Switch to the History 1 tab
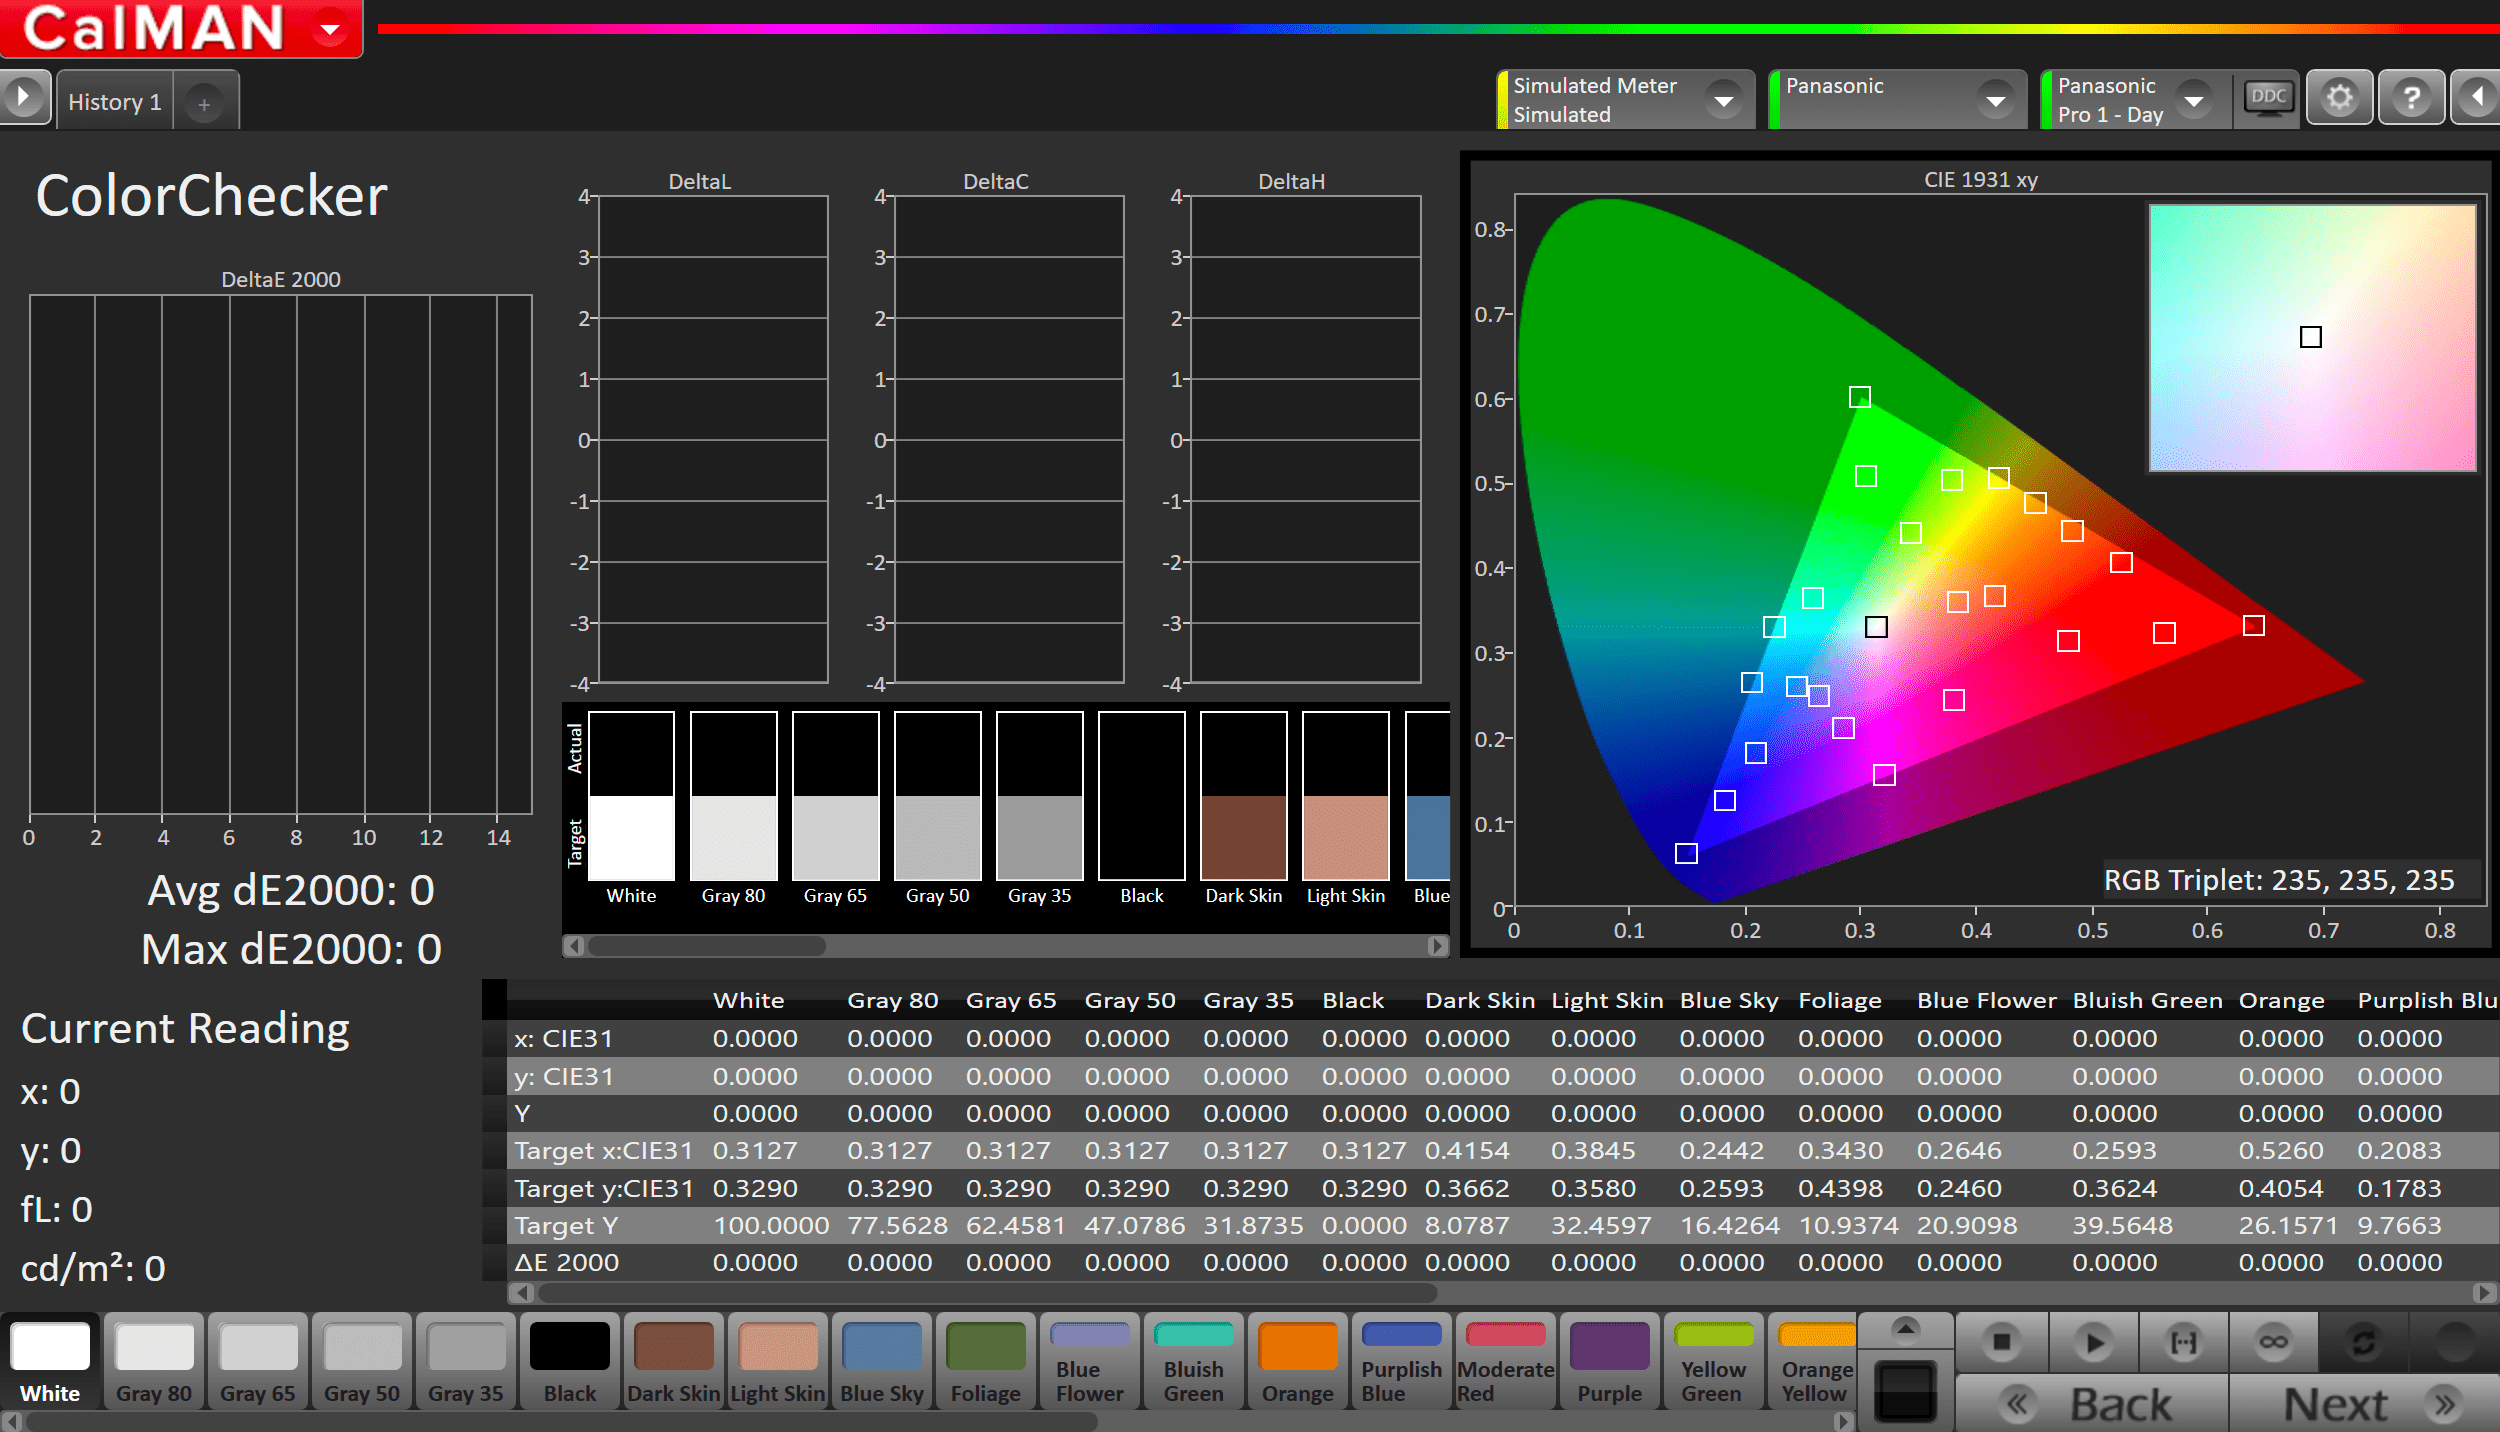The height and width of the screenshot is (1432, 2500). pos(115,102)
